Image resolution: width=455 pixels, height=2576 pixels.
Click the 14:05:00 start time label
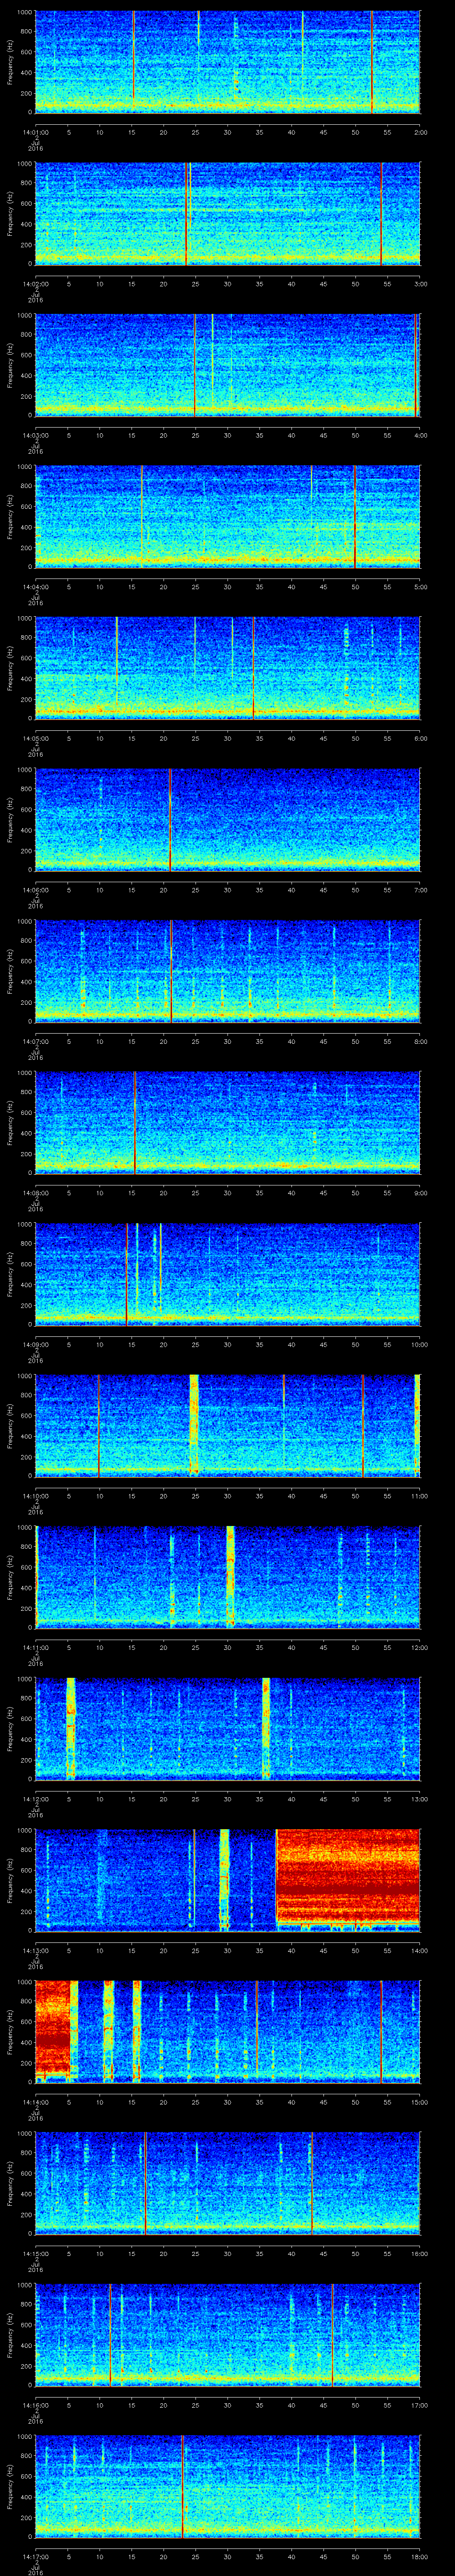(x=35, y=738)
